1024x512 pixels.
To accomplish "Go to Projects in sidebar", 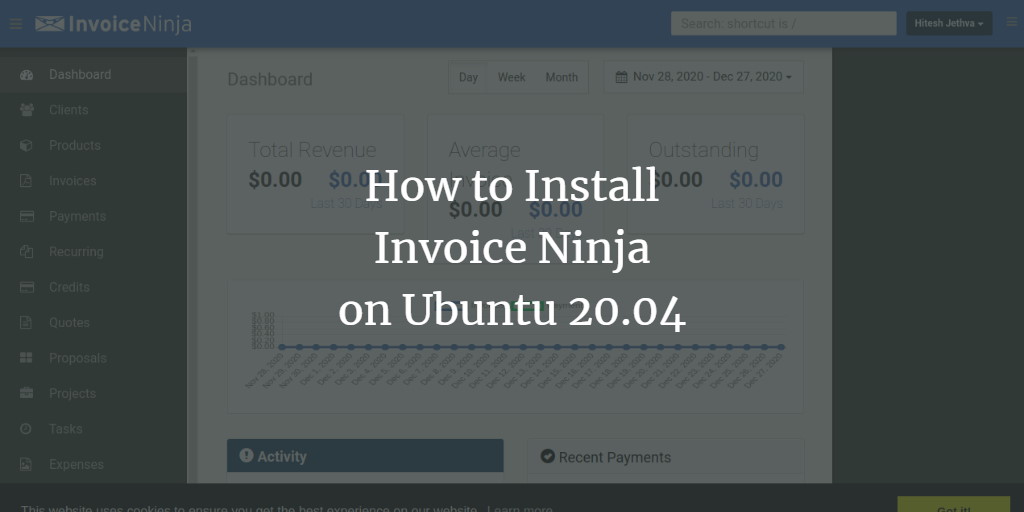I will 93,393.
